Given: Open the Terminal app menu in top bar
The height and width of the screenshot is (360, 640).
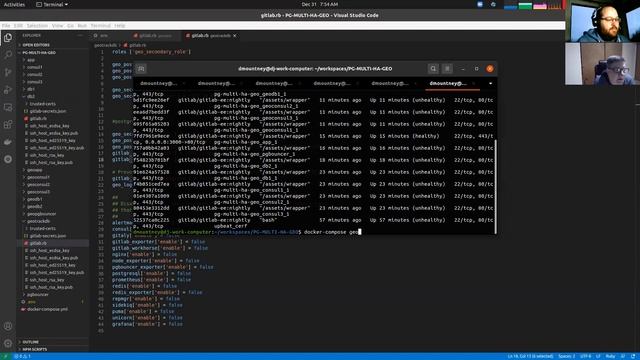Looking at the screenshot, I should 52,4.
